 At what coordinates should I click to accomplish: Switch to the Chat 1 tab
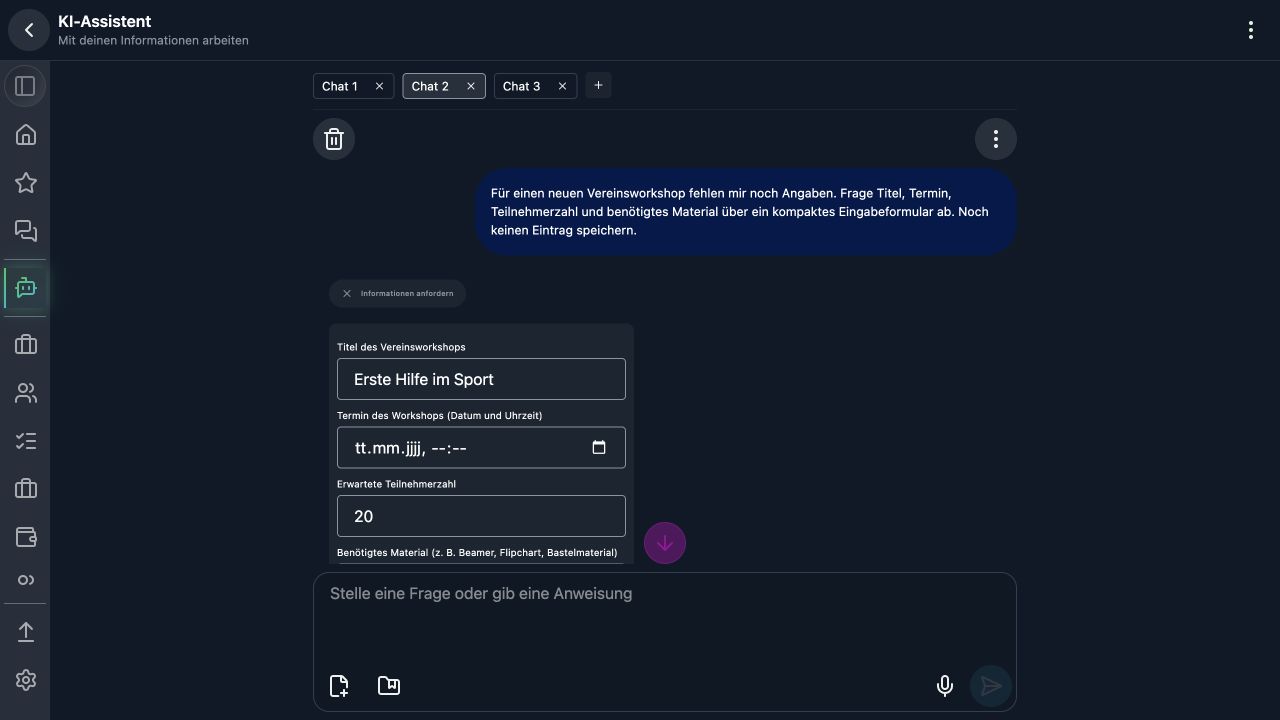(340, 86)
